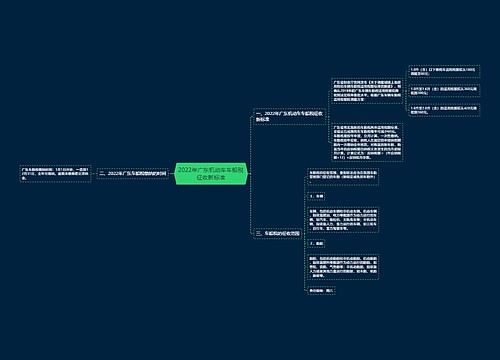
Task: Select the 1.6升至2.0升(含) tax rate leaf node
Action: tap(444, 110)
